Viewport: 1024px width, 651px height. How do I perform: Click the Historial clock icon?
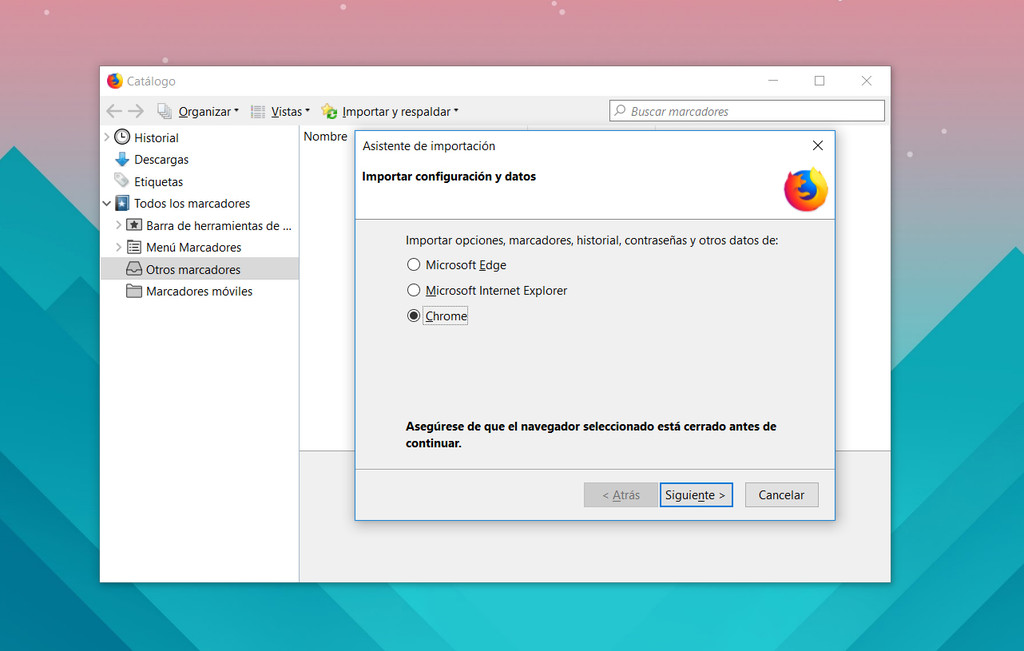point(122,137)
